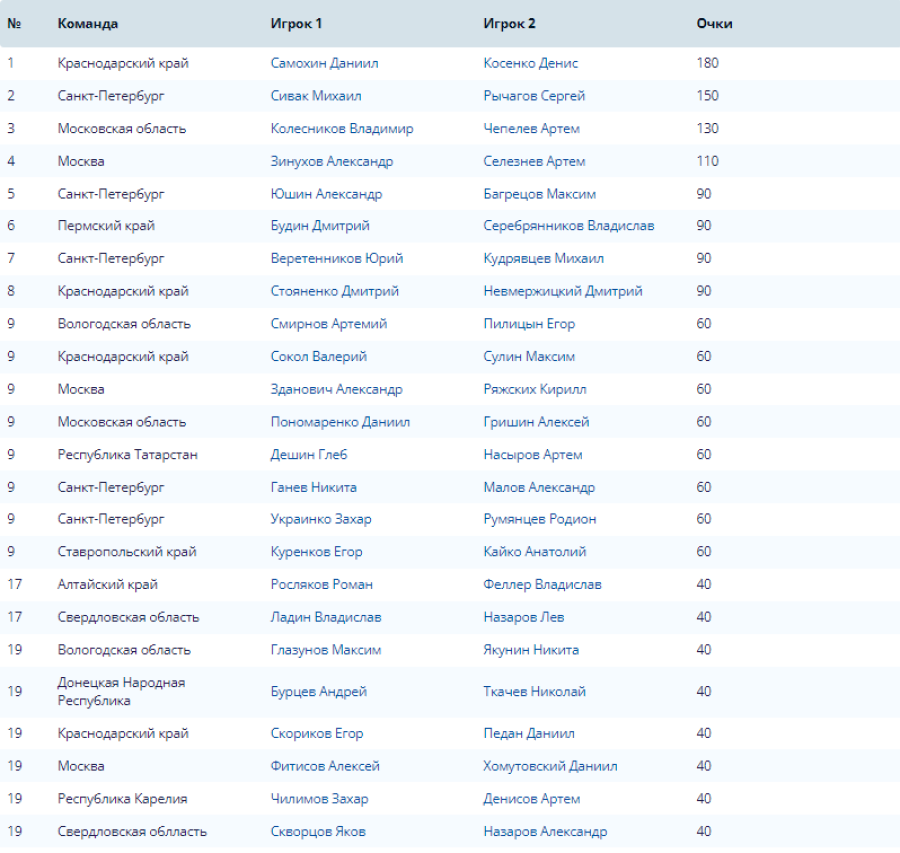
Task: Open Зинухов Александр profile link
Action: pyautogui.click(x=331, y=161)
